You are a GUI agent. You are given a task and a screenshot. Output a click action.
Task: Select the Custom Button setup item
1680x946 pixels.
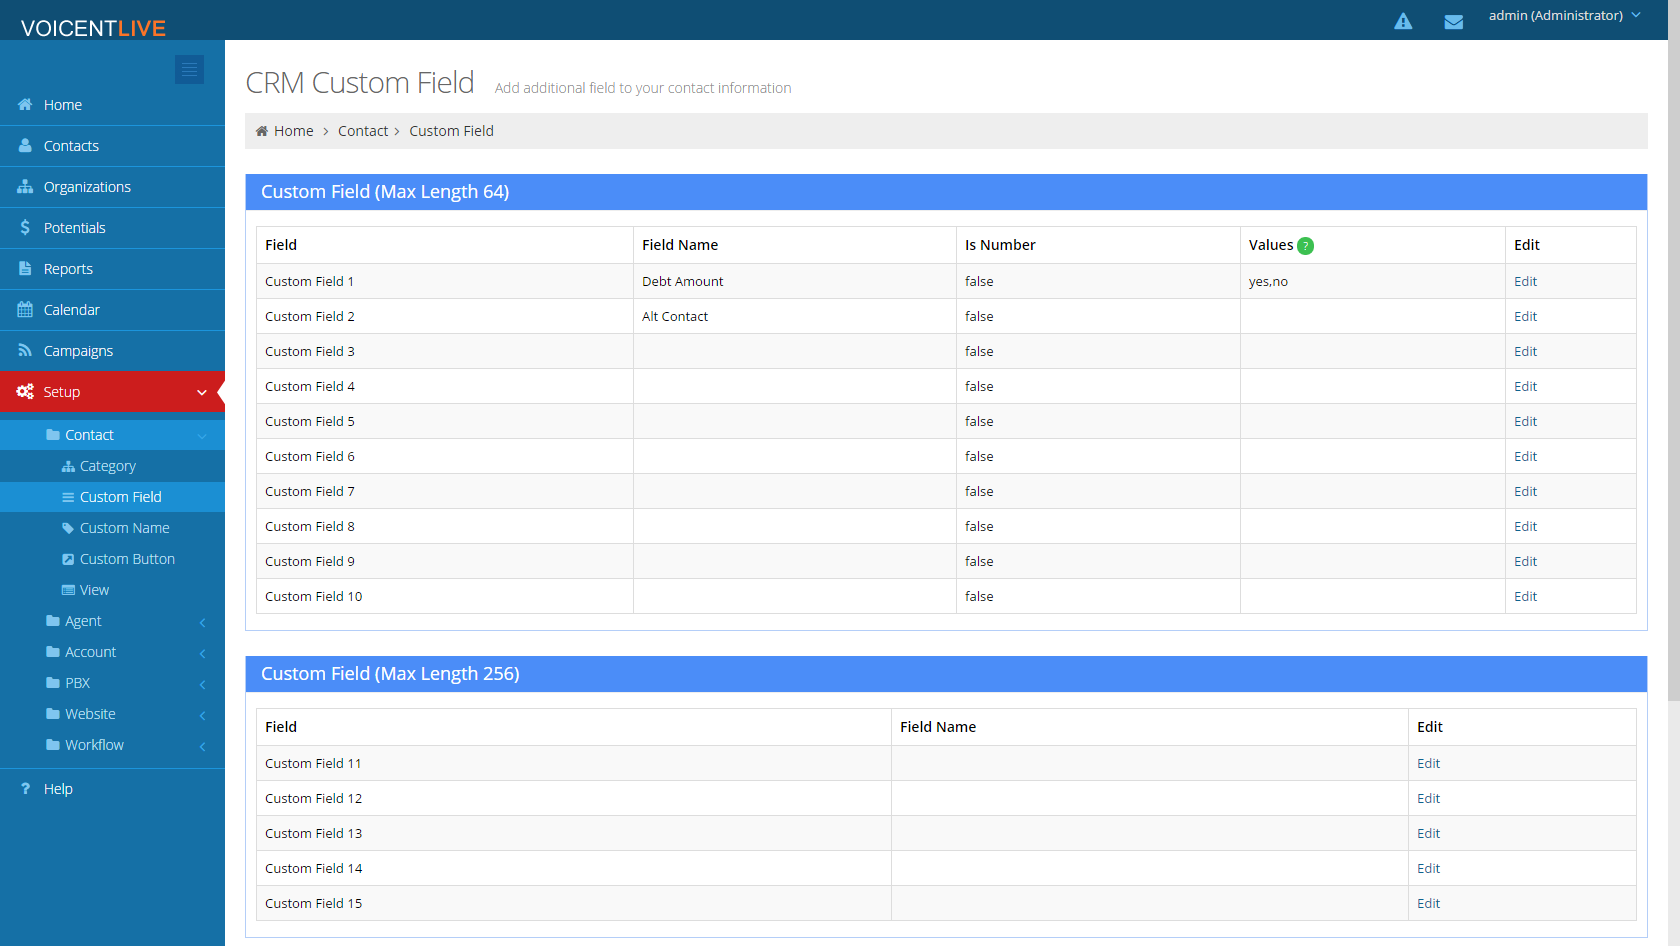[127, 558]
